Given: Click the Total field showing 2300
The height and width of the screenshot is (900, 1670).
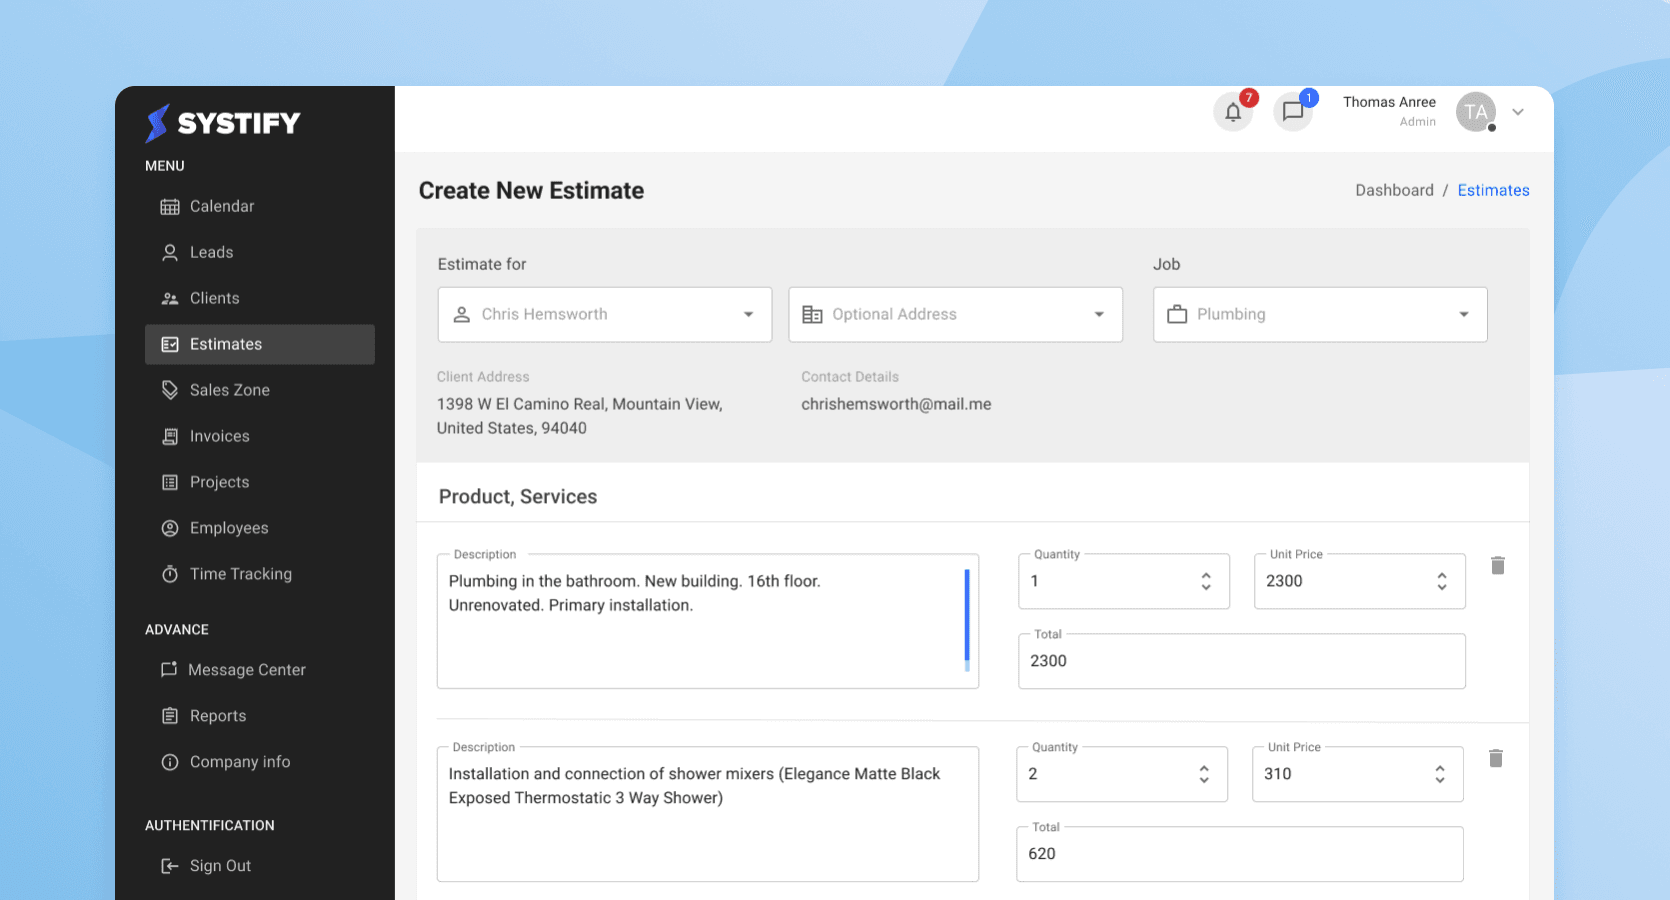Looking at the screenshot, I should coord(1242,661).
